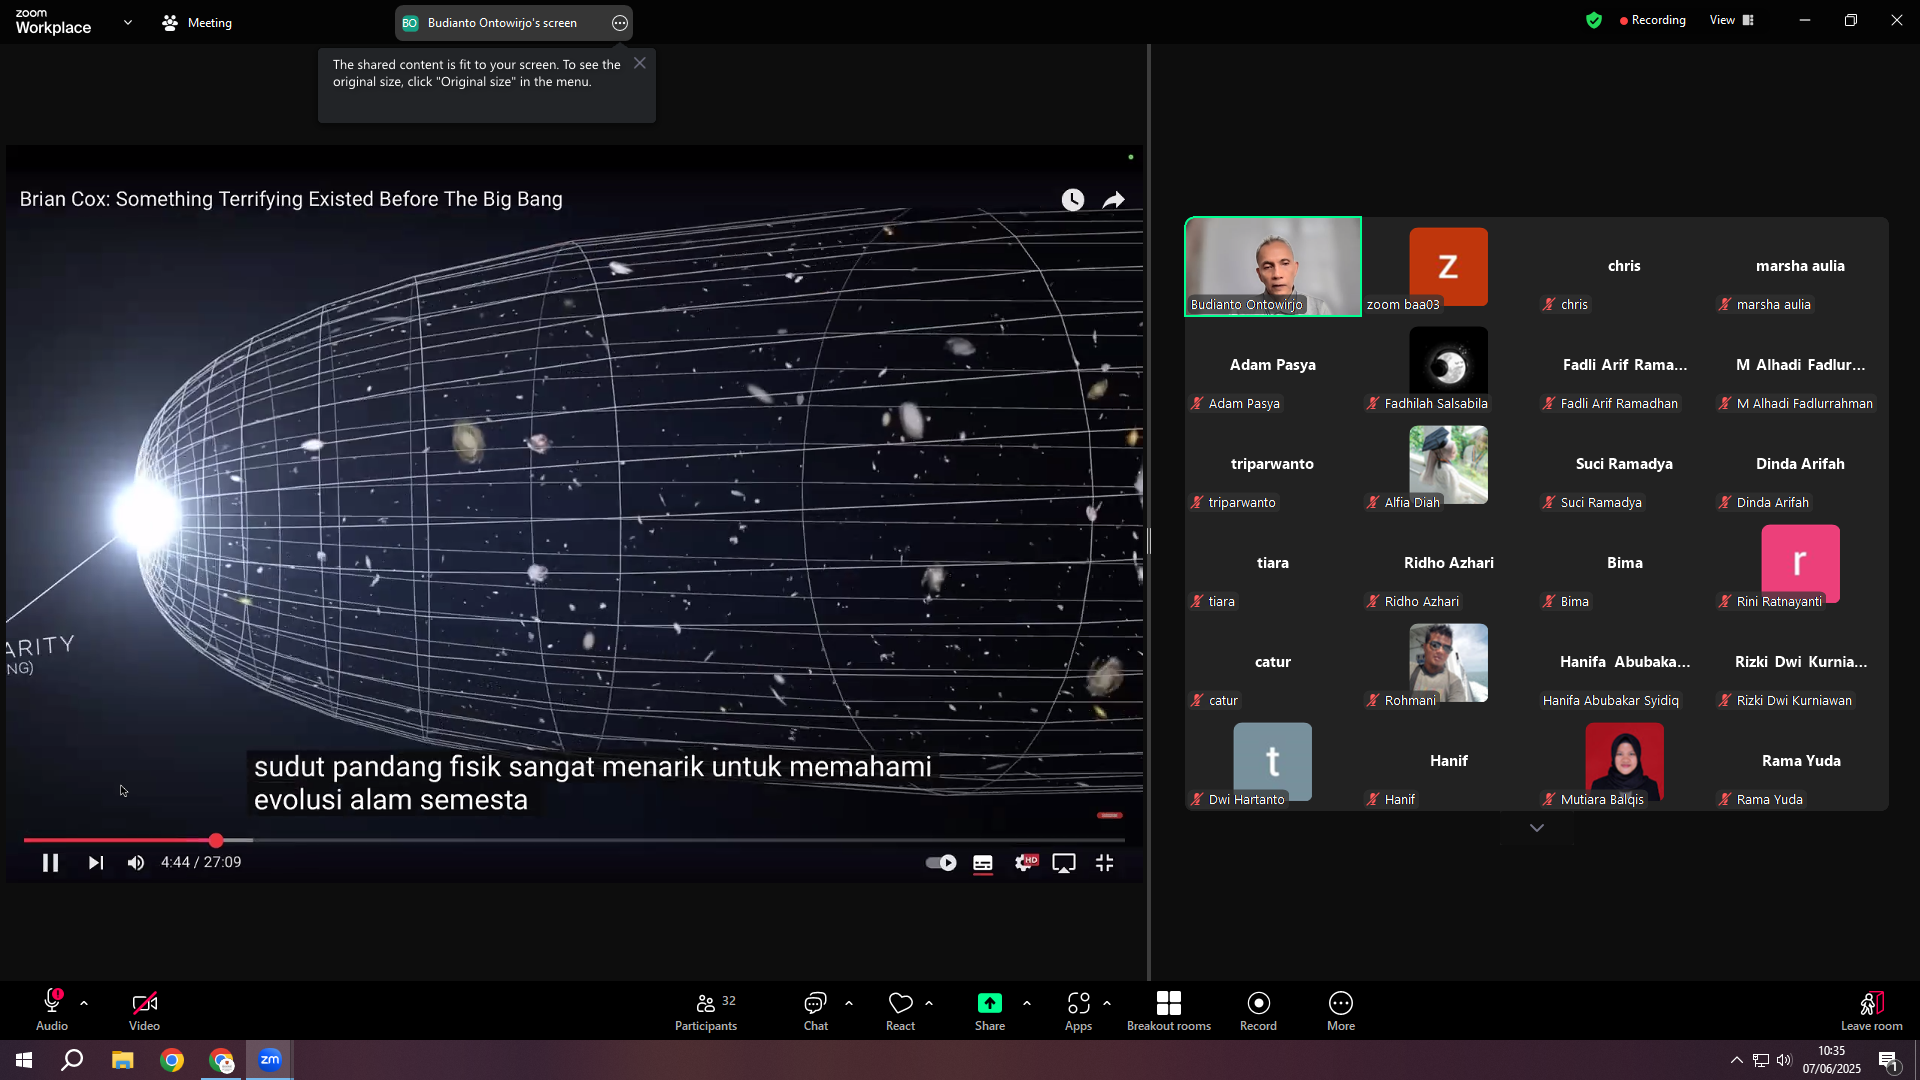The height and width of the screenshot is (1080, 1920).
Task: Select Alfia Diah's participant tile
Action: (1449, 465)
